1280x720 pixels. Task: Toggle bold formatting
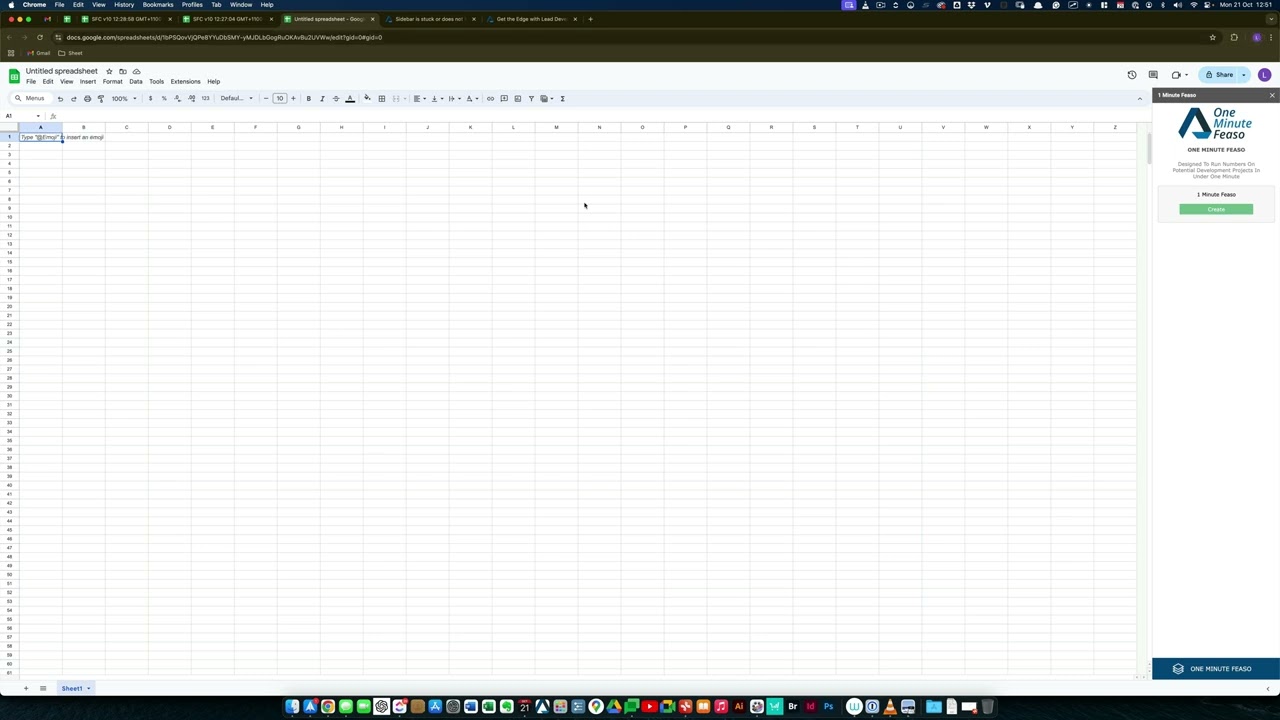click(x=308, y=98)
